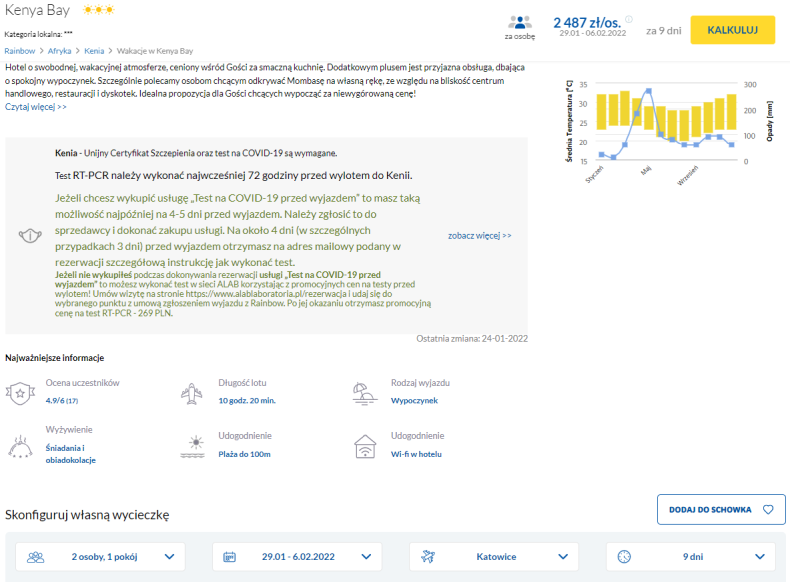Open the '29.01 - 6.02.2022' date dropdown
The height and width of the screenshot is (582, 790).
click(297, 557)
